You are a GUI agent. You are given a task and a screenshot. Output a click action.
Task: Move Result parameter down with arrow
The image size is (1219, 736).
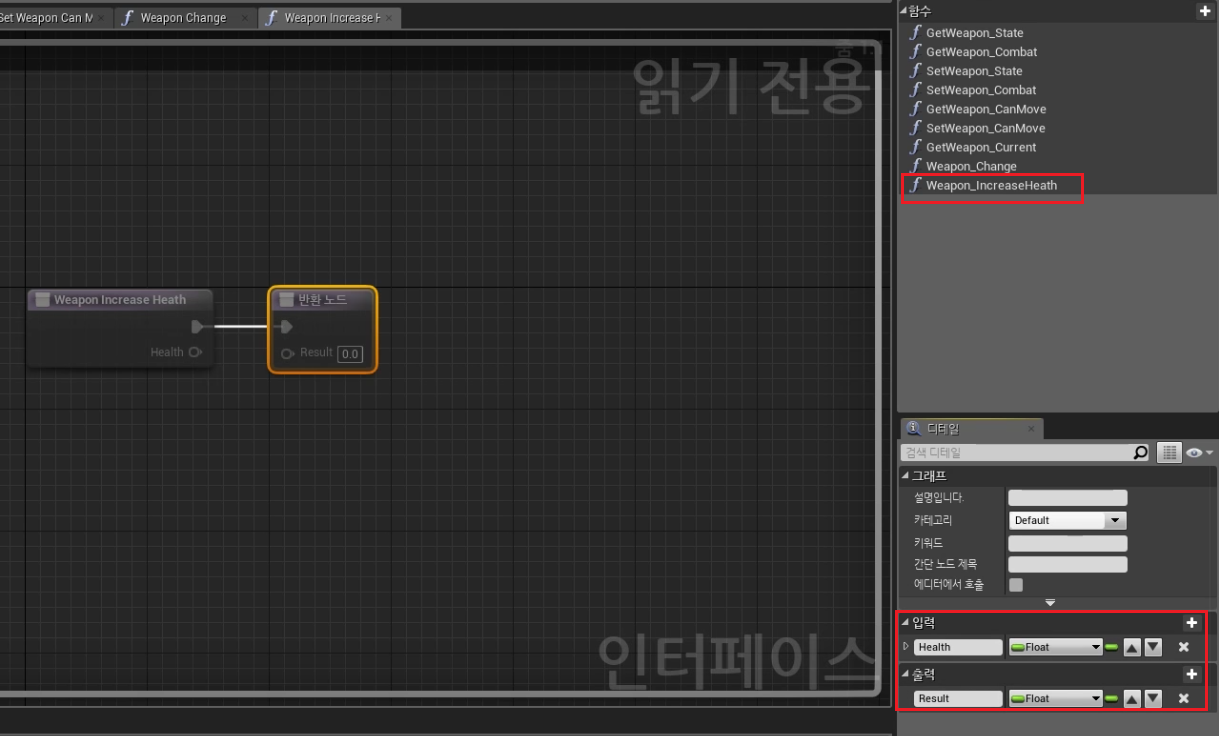(x=1153, y=698)
